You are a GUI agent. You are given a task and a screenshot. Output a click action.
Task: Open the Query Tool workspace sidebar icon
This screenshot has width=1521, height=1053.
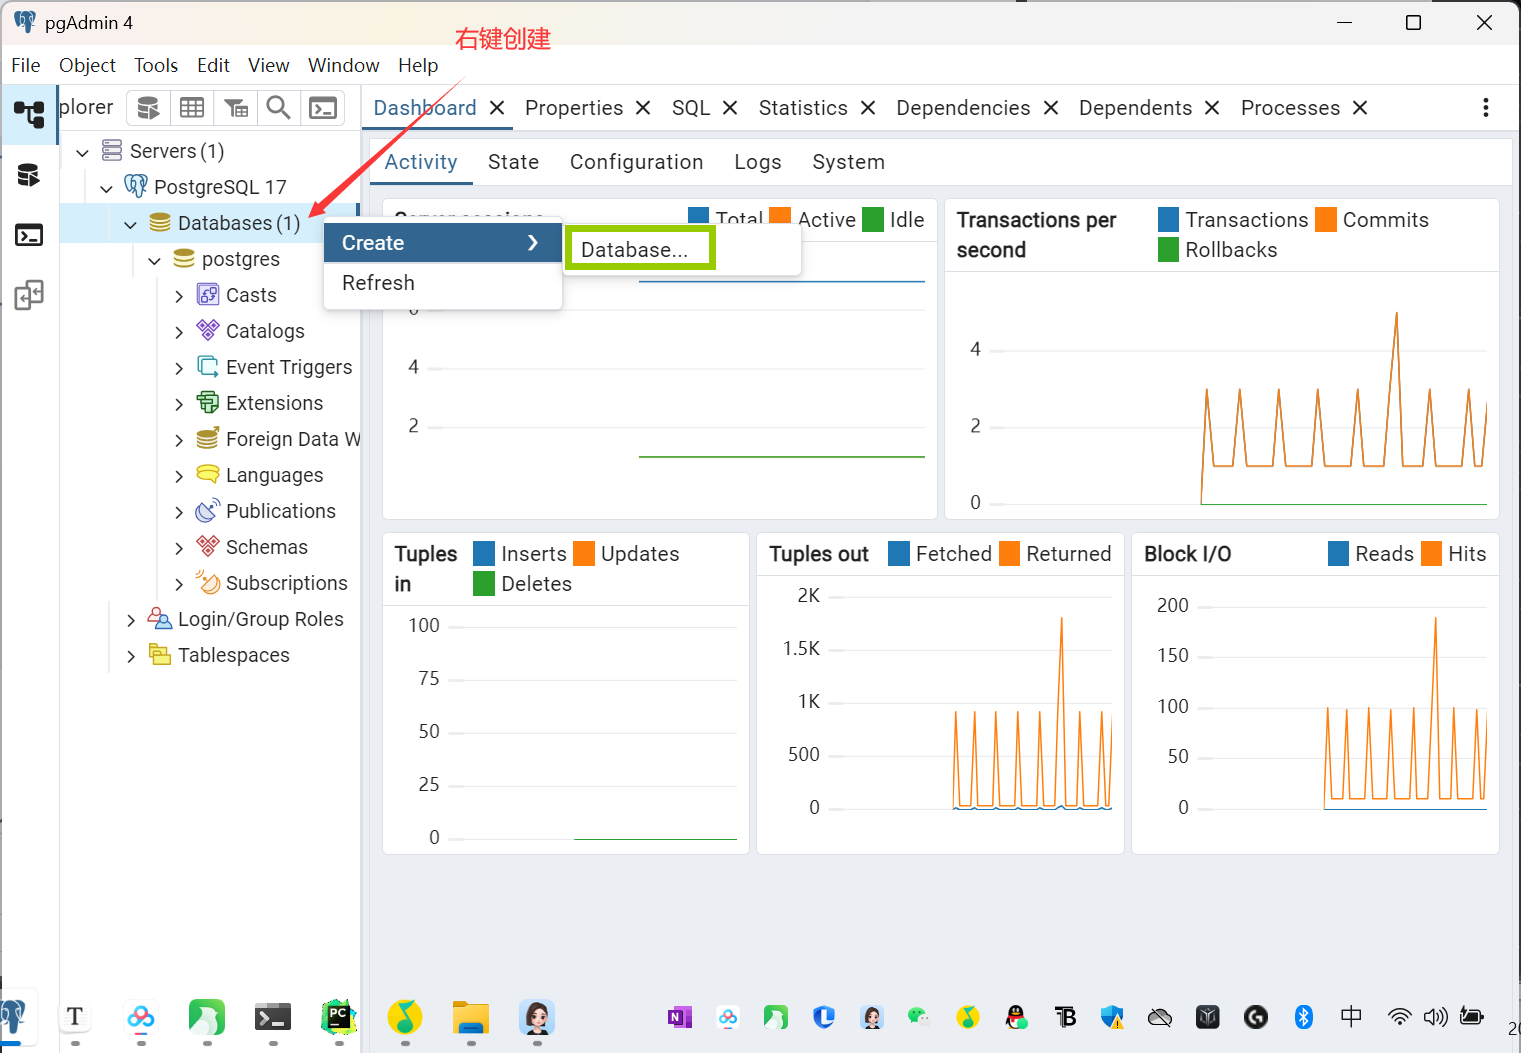tap(28, 176)
